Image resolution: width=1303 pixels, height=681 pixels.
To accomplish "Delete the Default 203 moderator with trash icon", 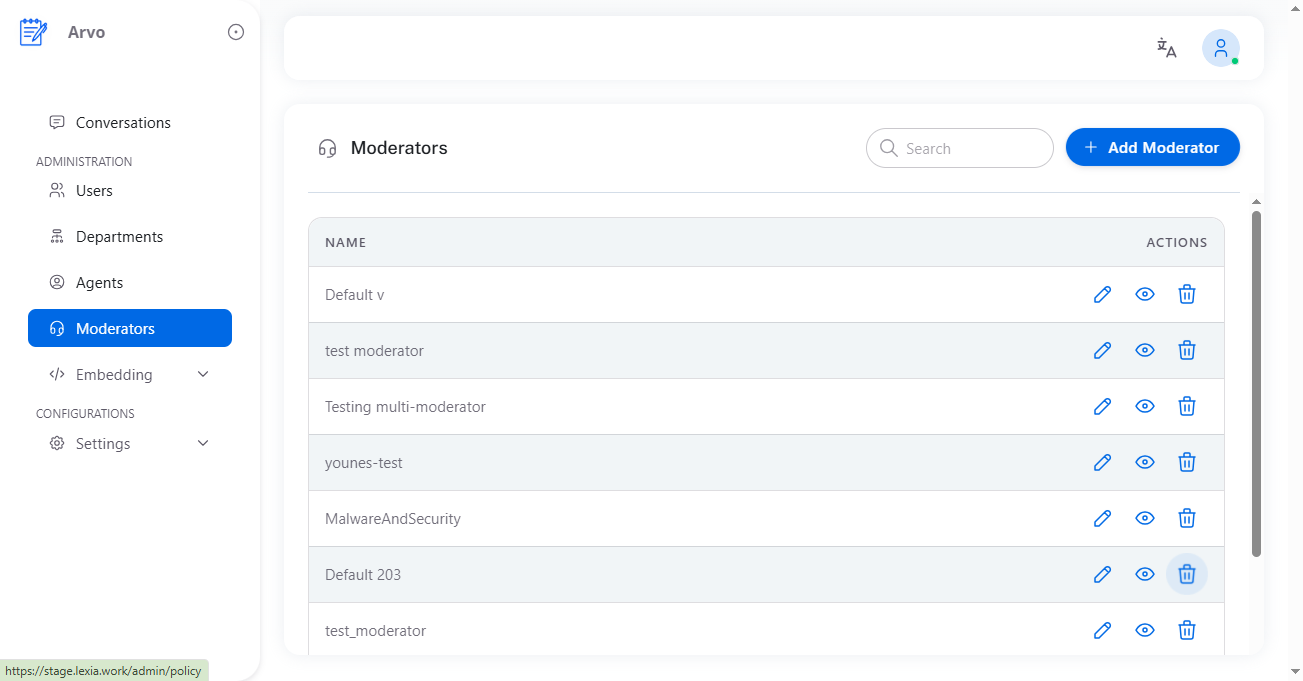I will tap(1186, 574).
